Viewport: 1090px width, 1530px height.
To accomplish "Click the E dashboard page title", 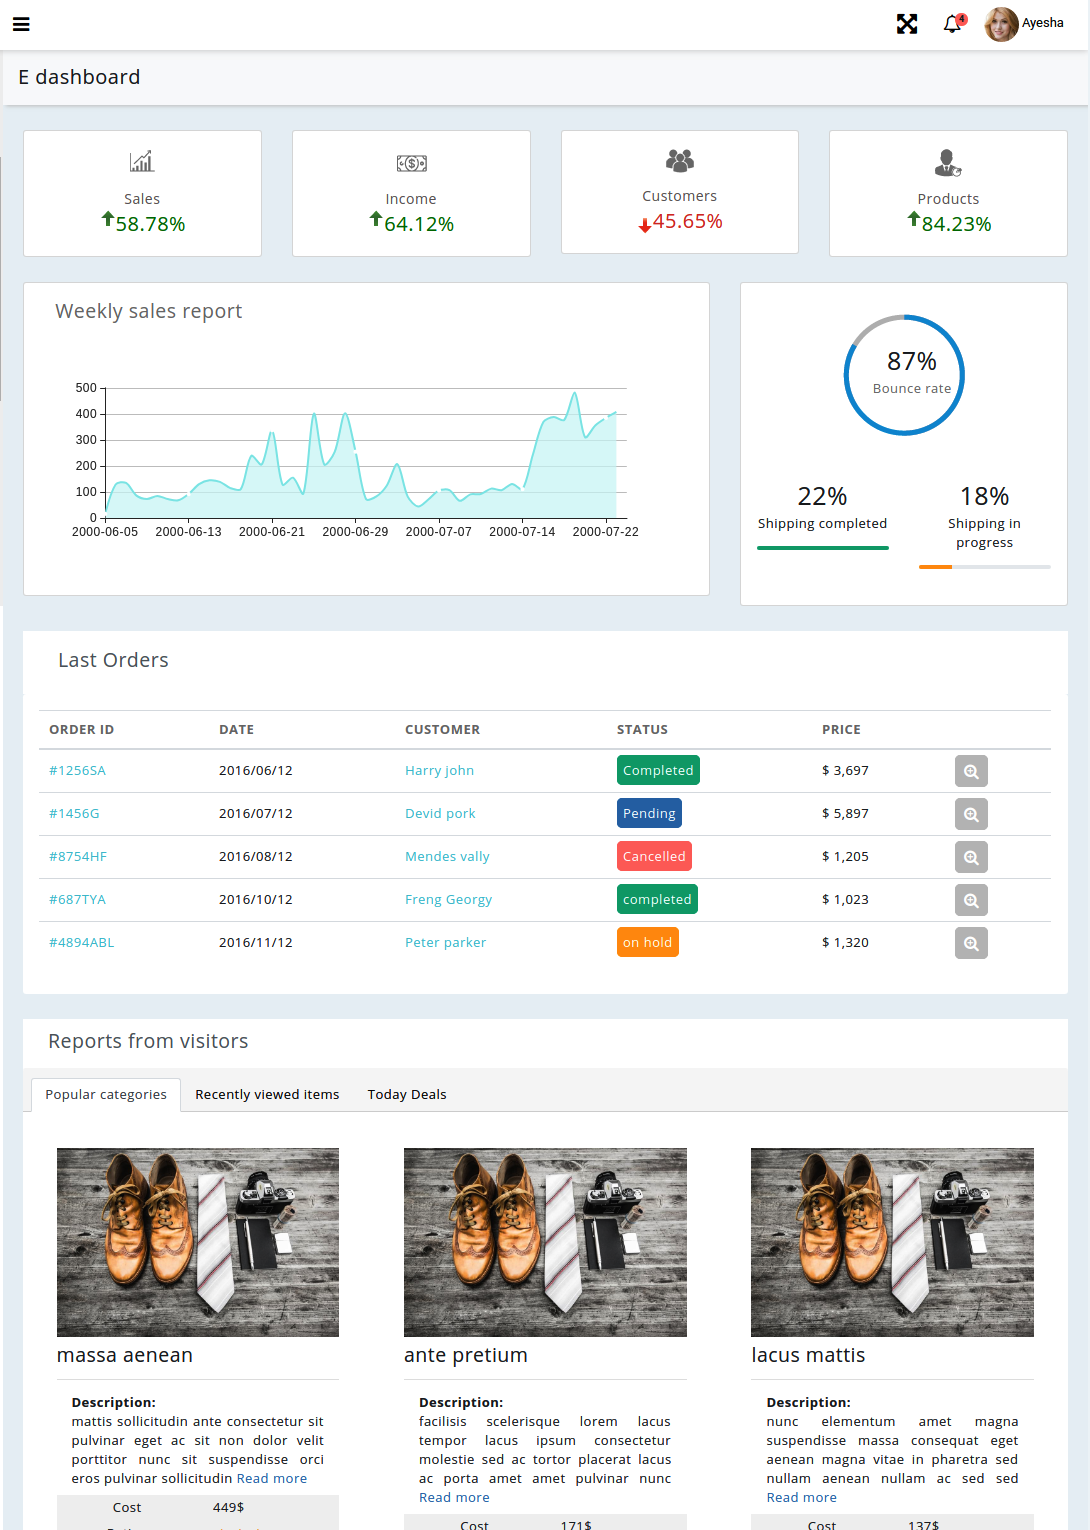I will click(x=79, y=77).
